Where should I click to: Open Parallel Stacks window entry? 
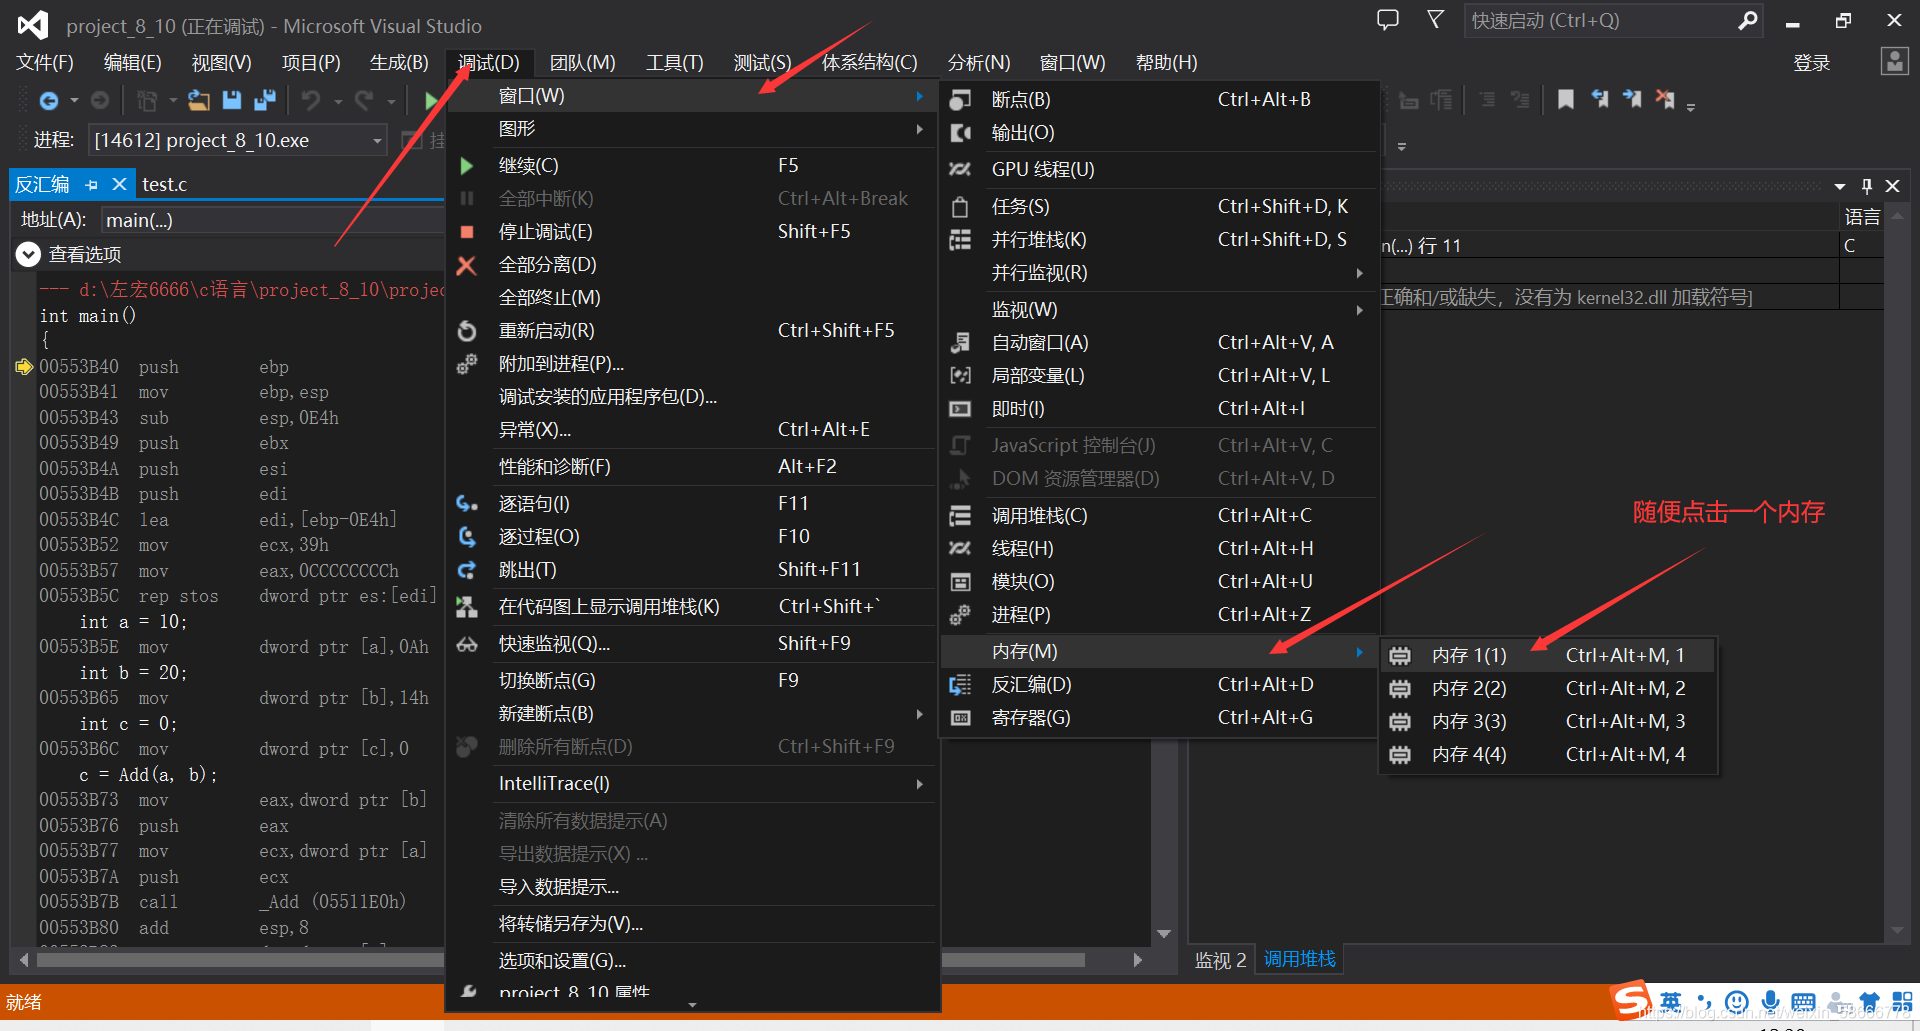1159,239
